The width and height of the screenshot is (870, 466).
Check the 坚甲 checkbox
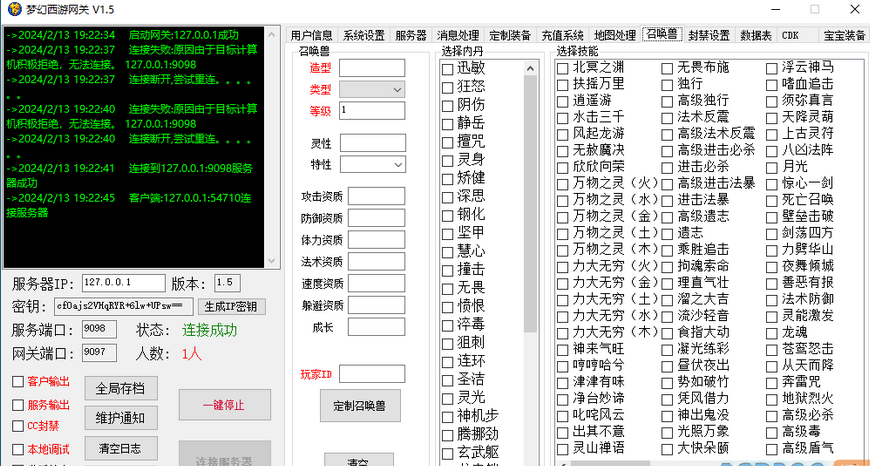click(447, 234)
